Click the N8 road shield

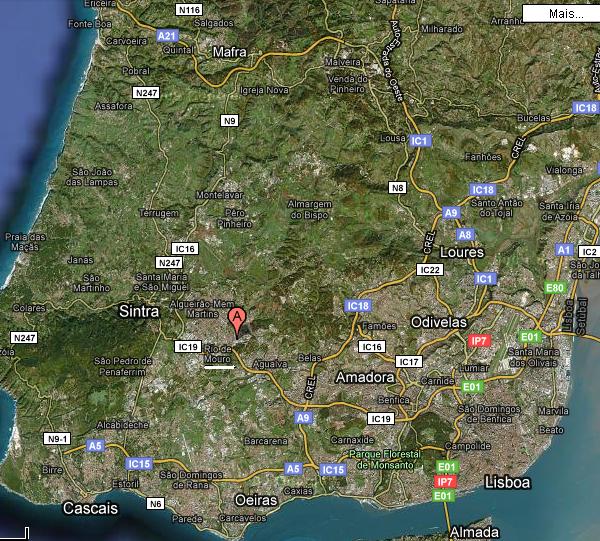pos(398,187)
